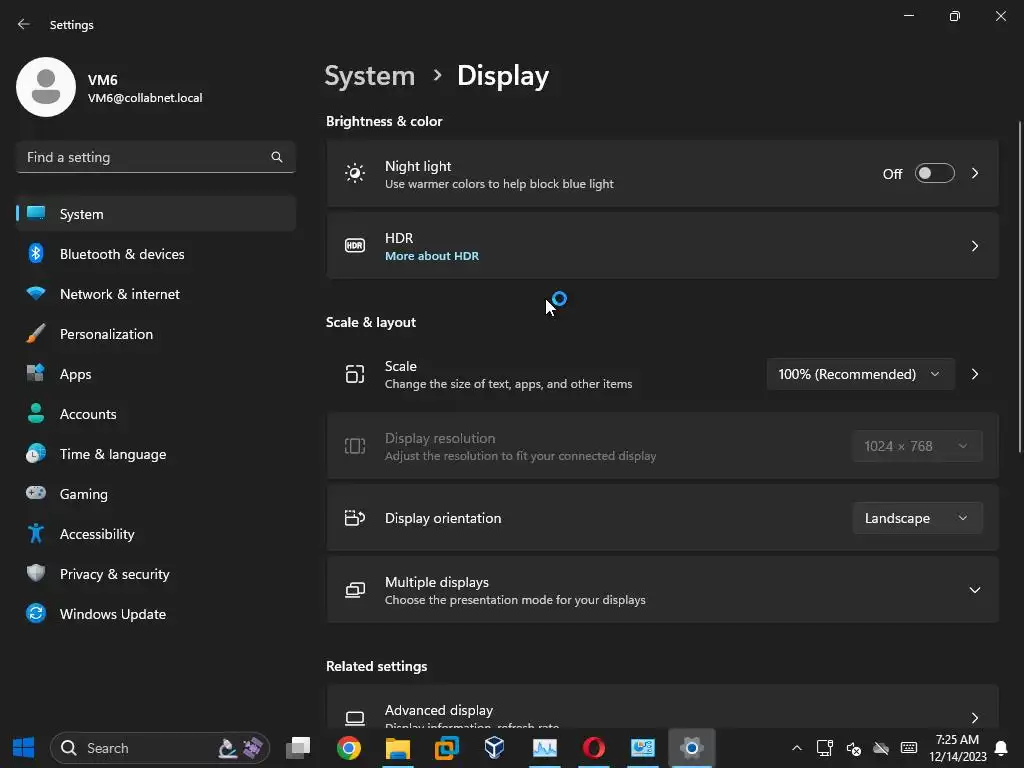Open Advanced display chevron

(974, 718)
